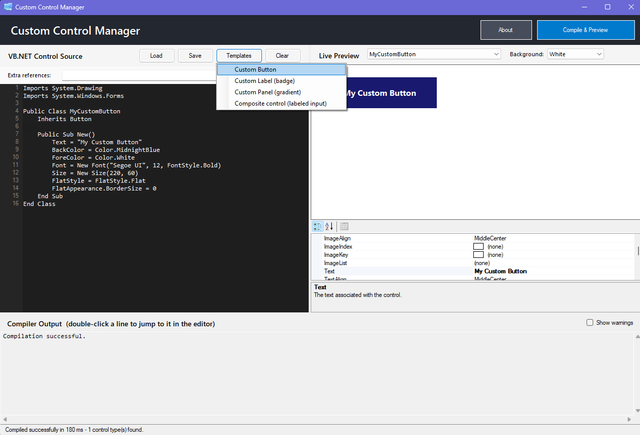The width and height of the screenshot is (640, 435).
Task: Collapse the Templates dropdown button
Action: [x=239, y=55]
